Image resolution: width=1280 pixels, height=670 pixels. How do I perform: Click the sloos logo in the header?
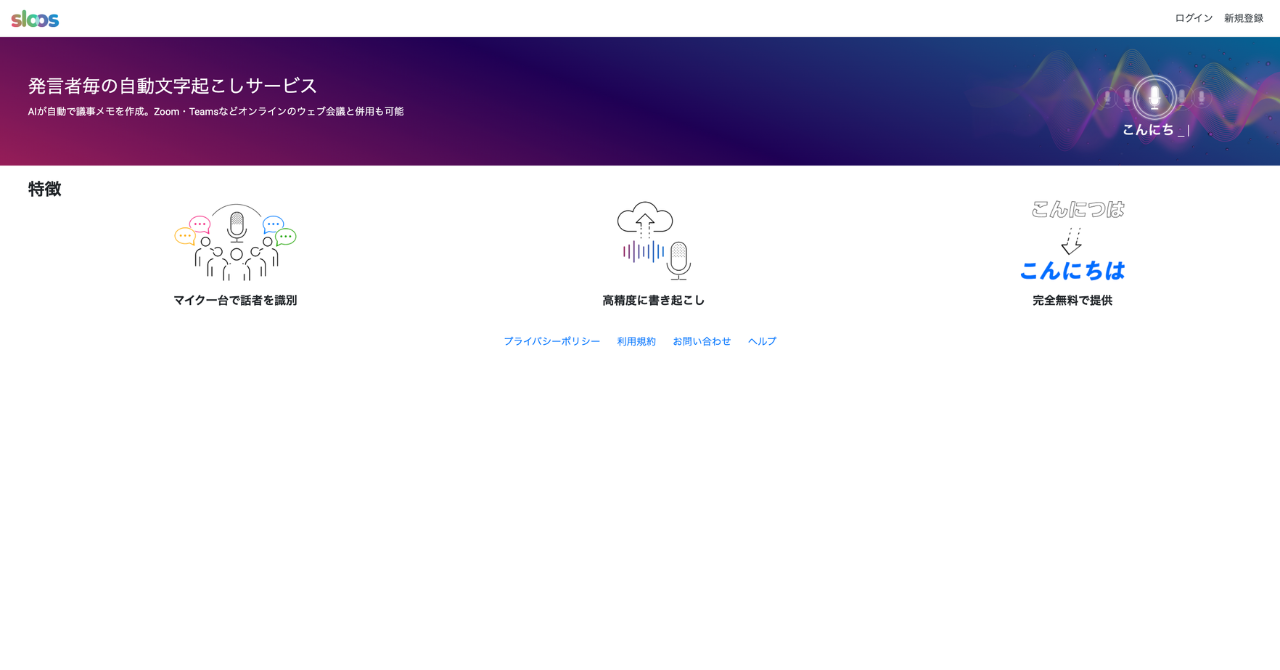click(x=35, y=18)
